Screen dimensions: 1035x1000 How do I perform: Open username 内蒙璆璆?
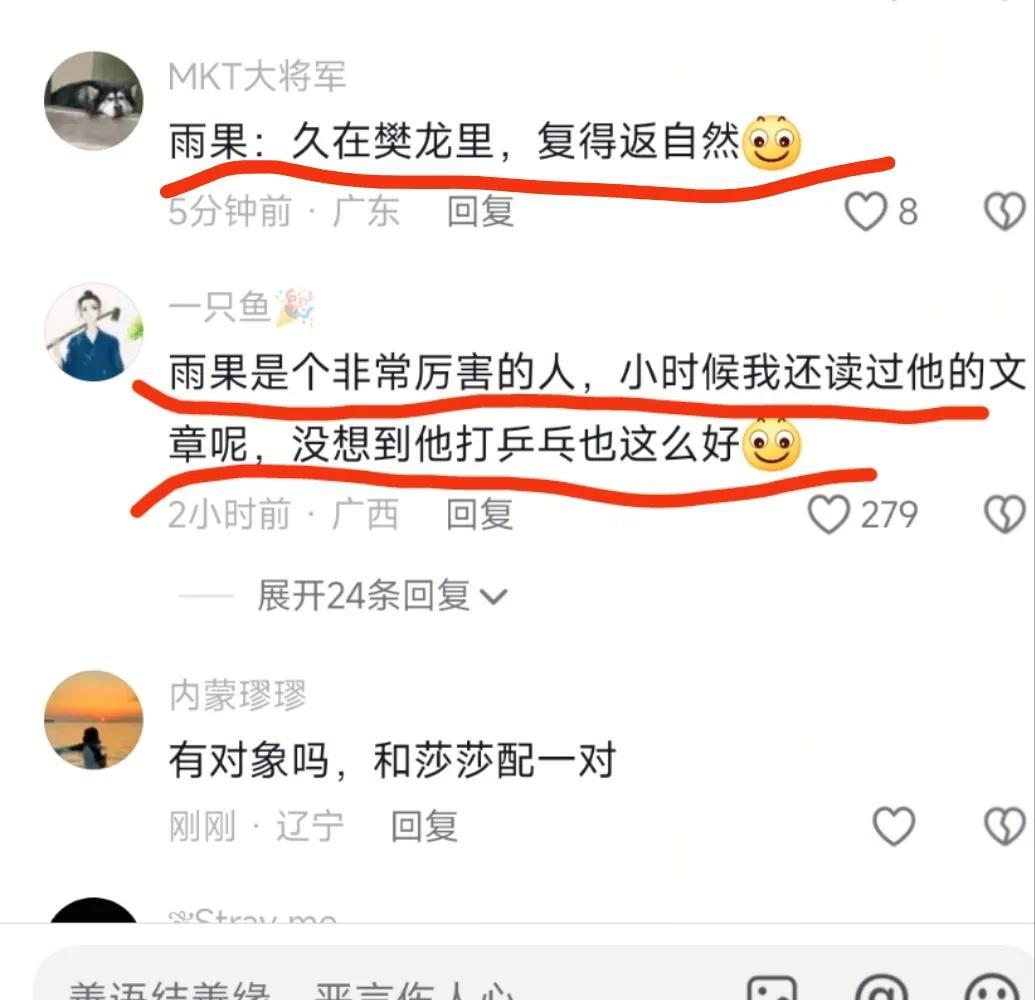click(238, 695)
